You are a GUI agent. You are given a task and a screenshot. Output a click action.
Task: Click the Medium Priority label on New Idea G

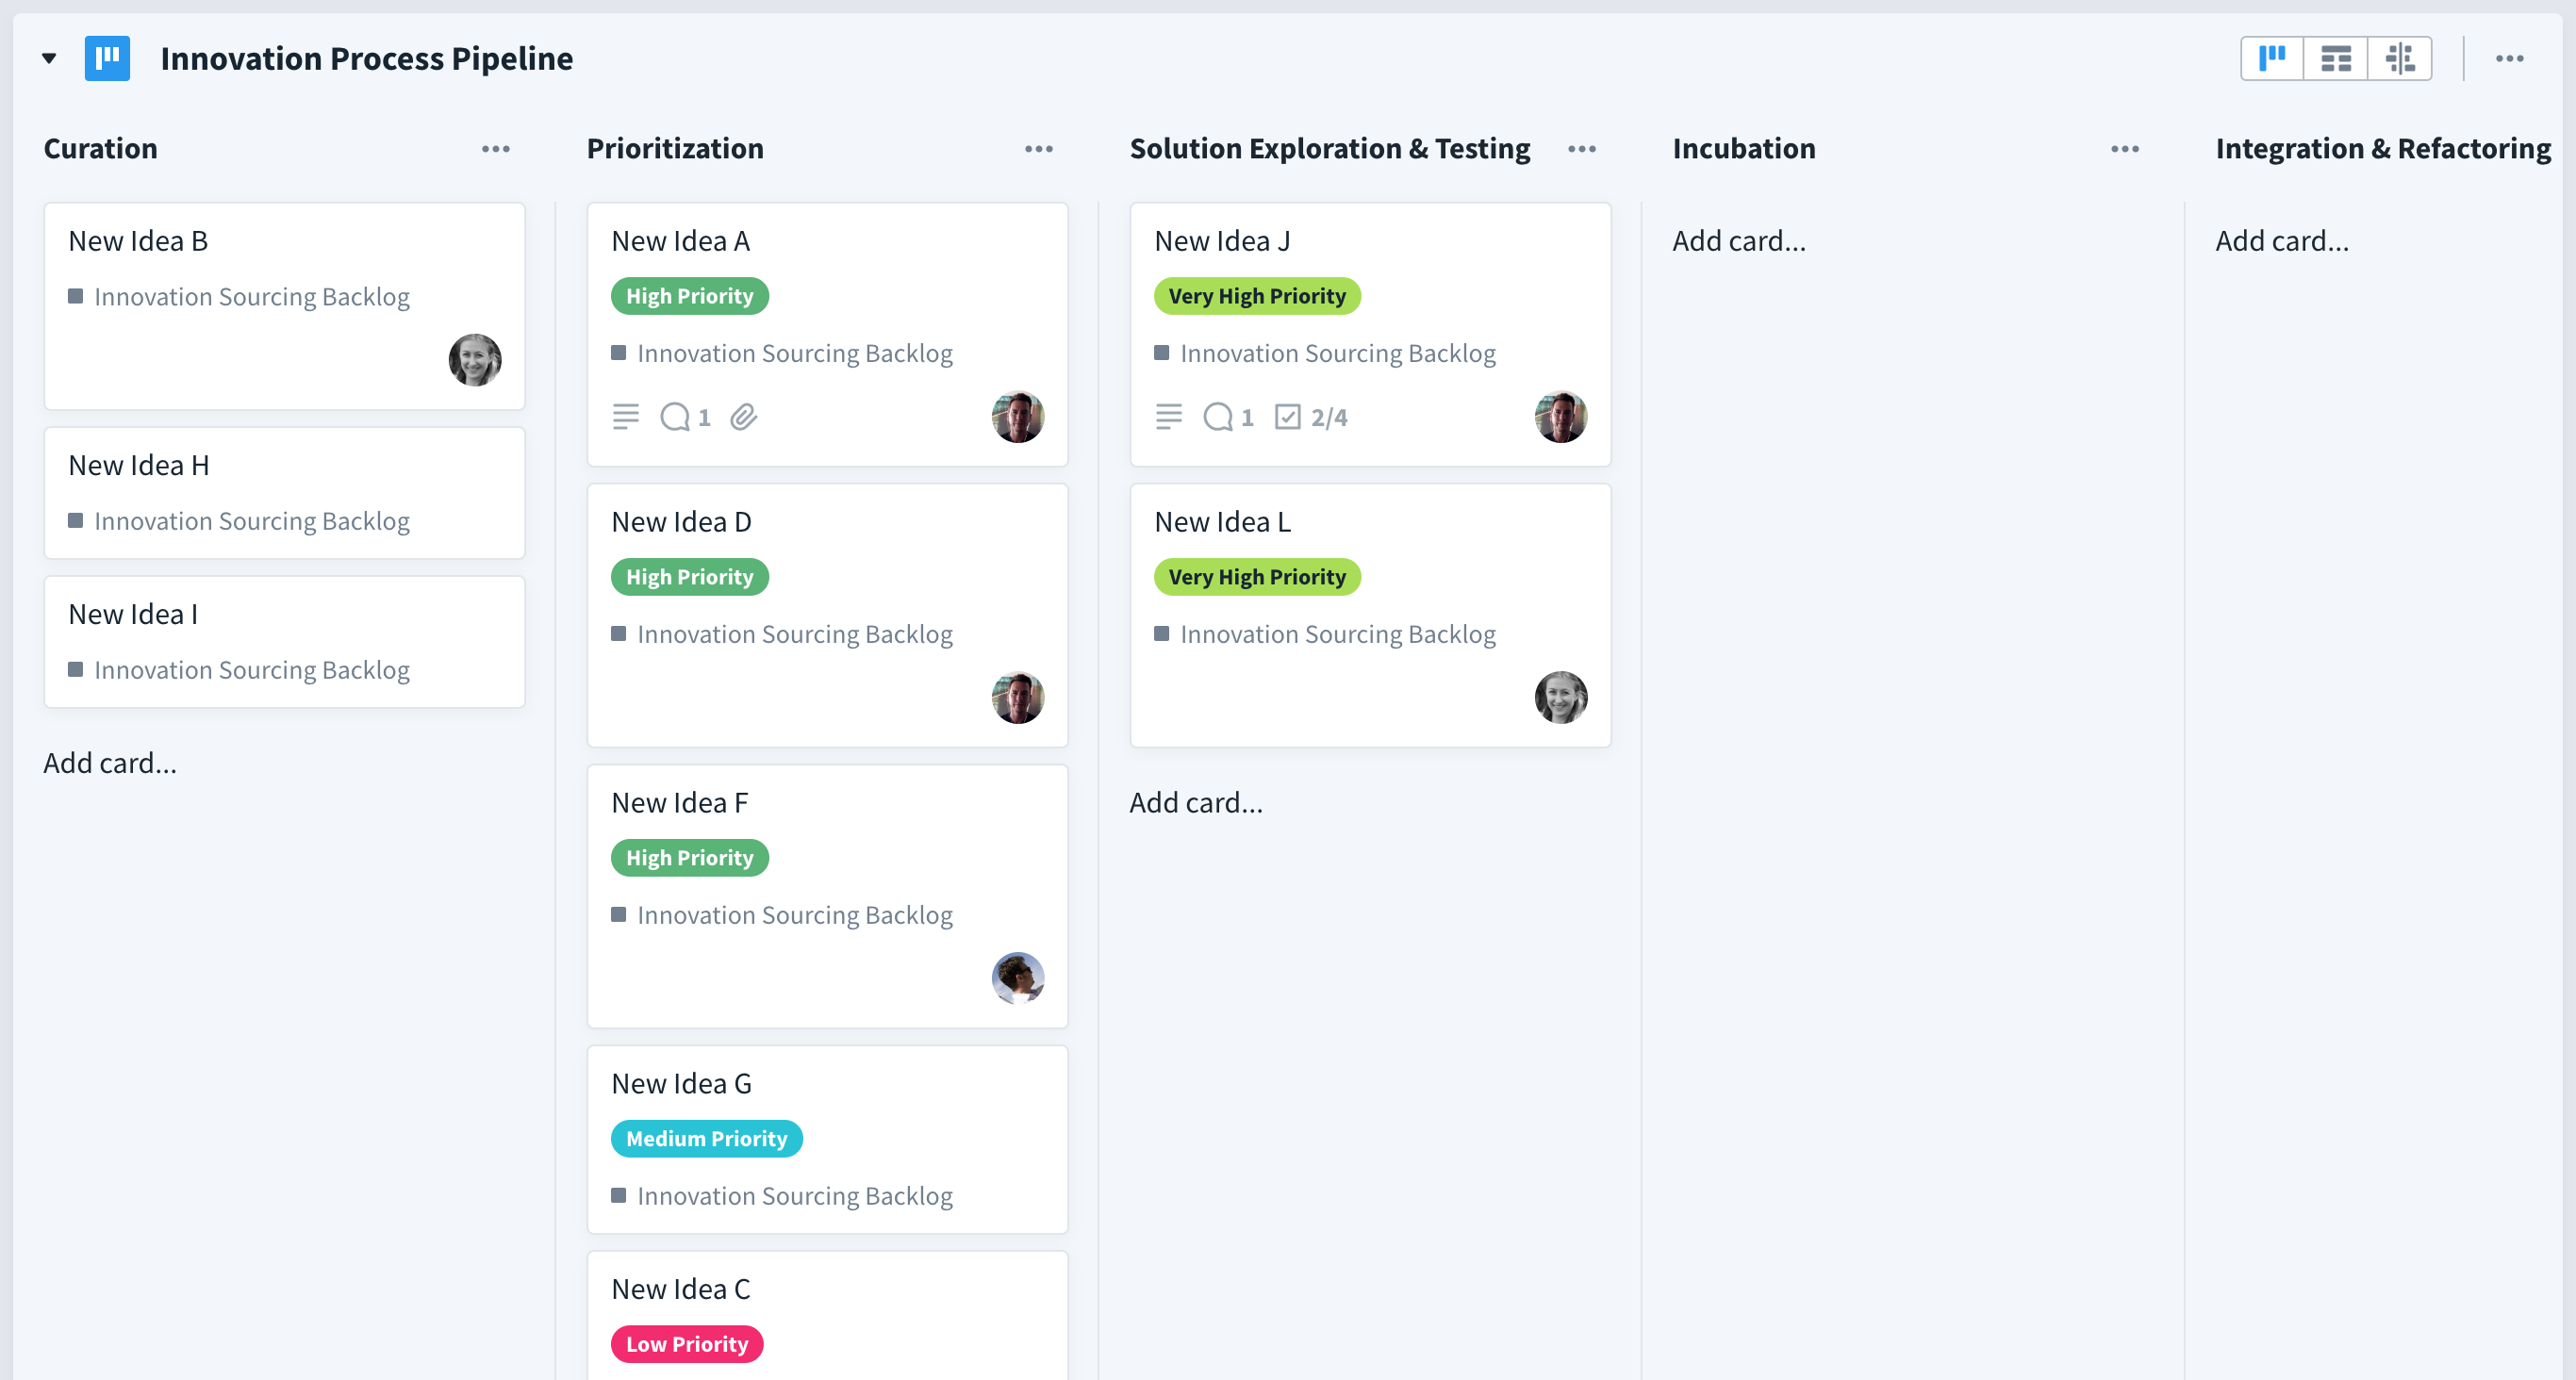pyautogui.click(x=706, y=1138)
